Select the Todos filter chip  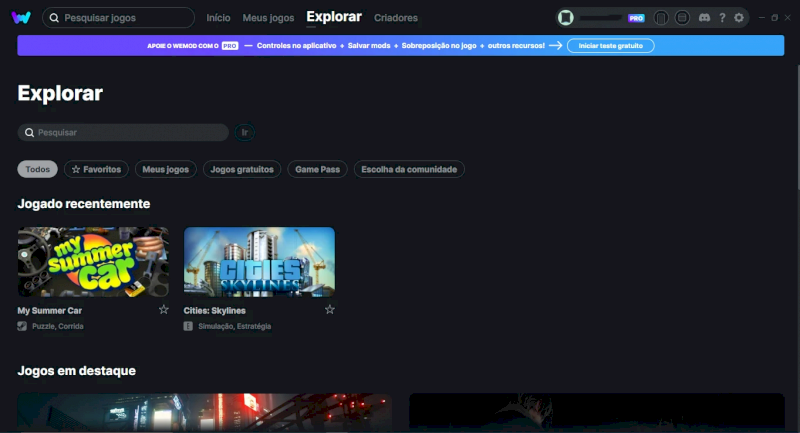point(38,169)
